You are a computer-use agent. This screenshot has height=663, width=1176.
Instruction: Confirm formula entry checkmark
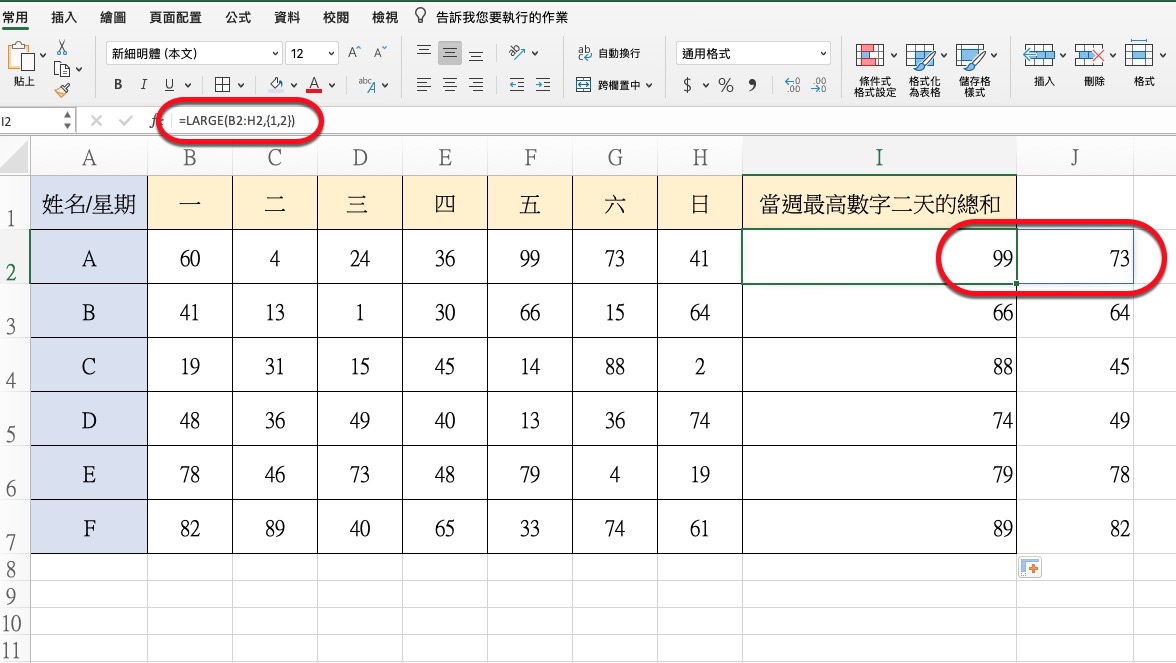click(x=125, y=120)
